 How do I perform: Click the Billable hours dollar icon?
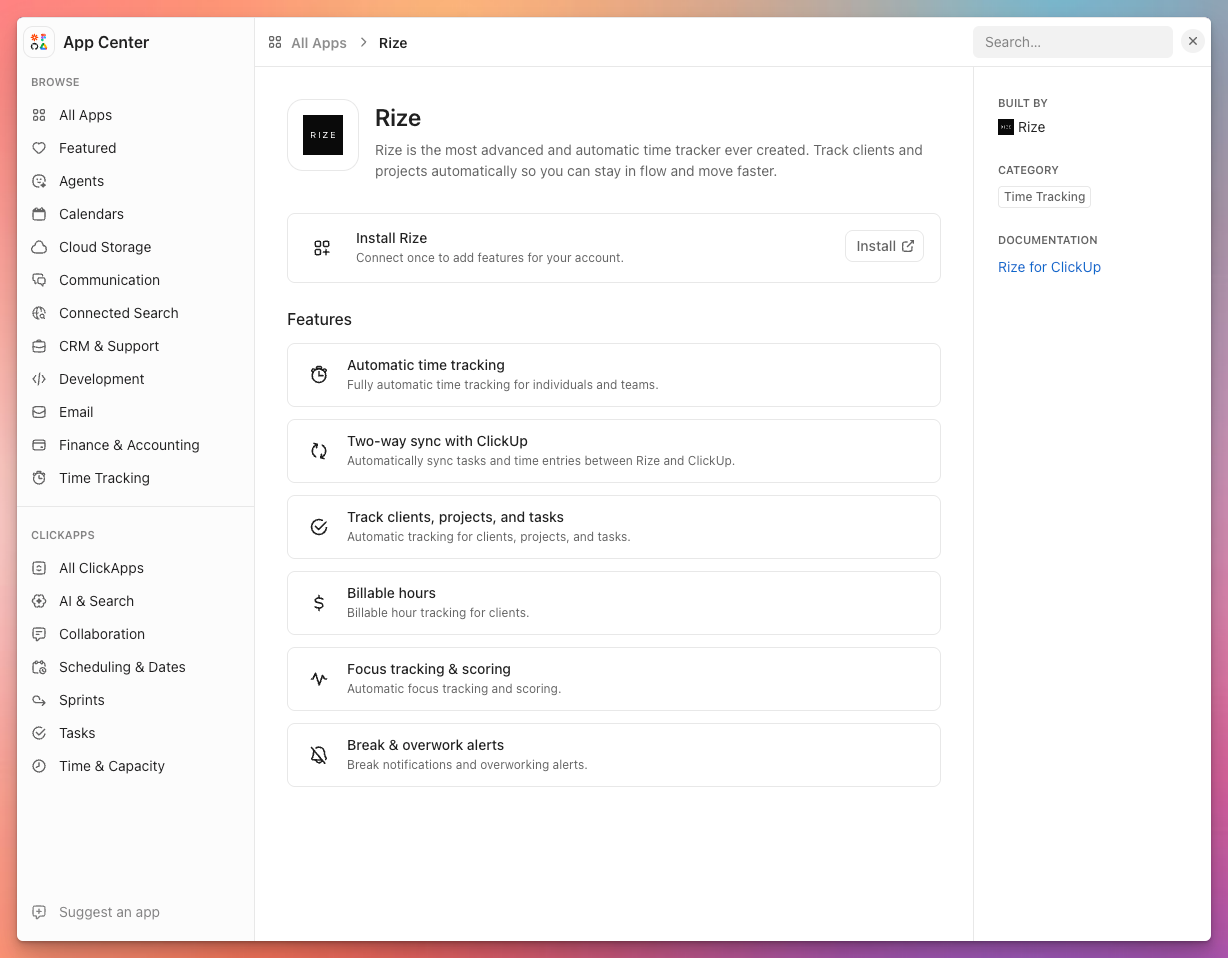pos(319,603)
